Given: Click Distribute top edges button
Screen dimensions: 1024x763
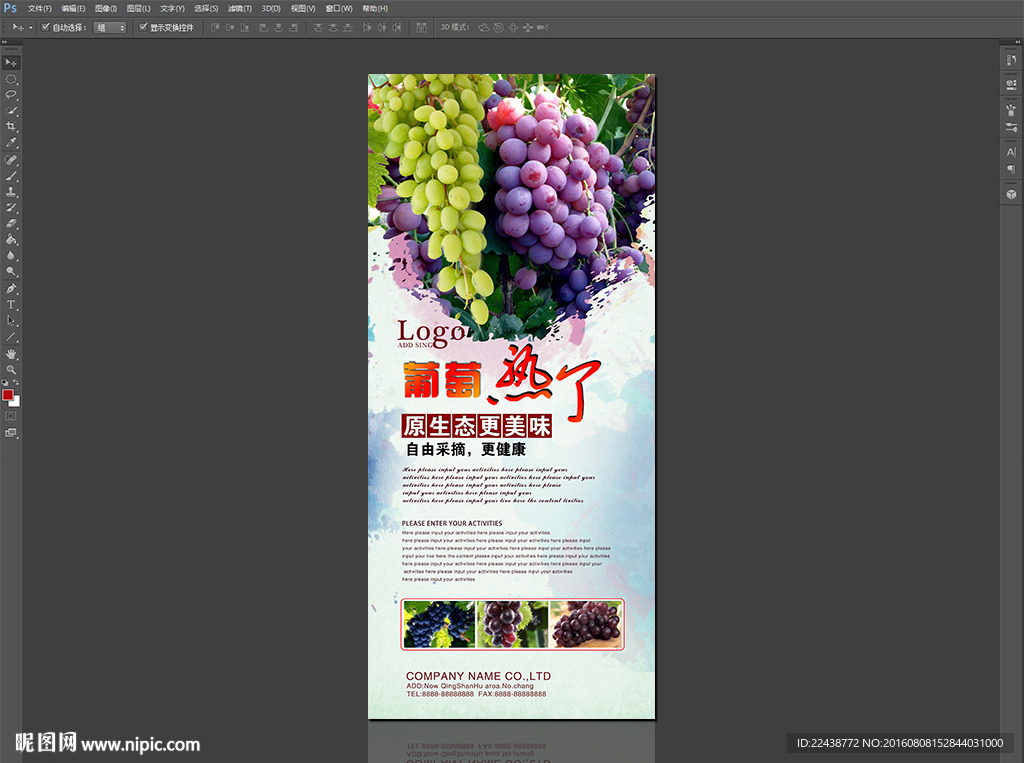Looking at the screenshot, I should pos(319,27).
